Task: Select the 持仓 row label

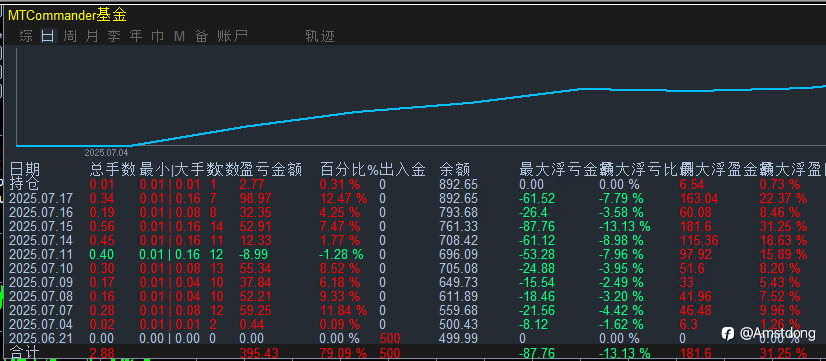Action: (24, 184)
